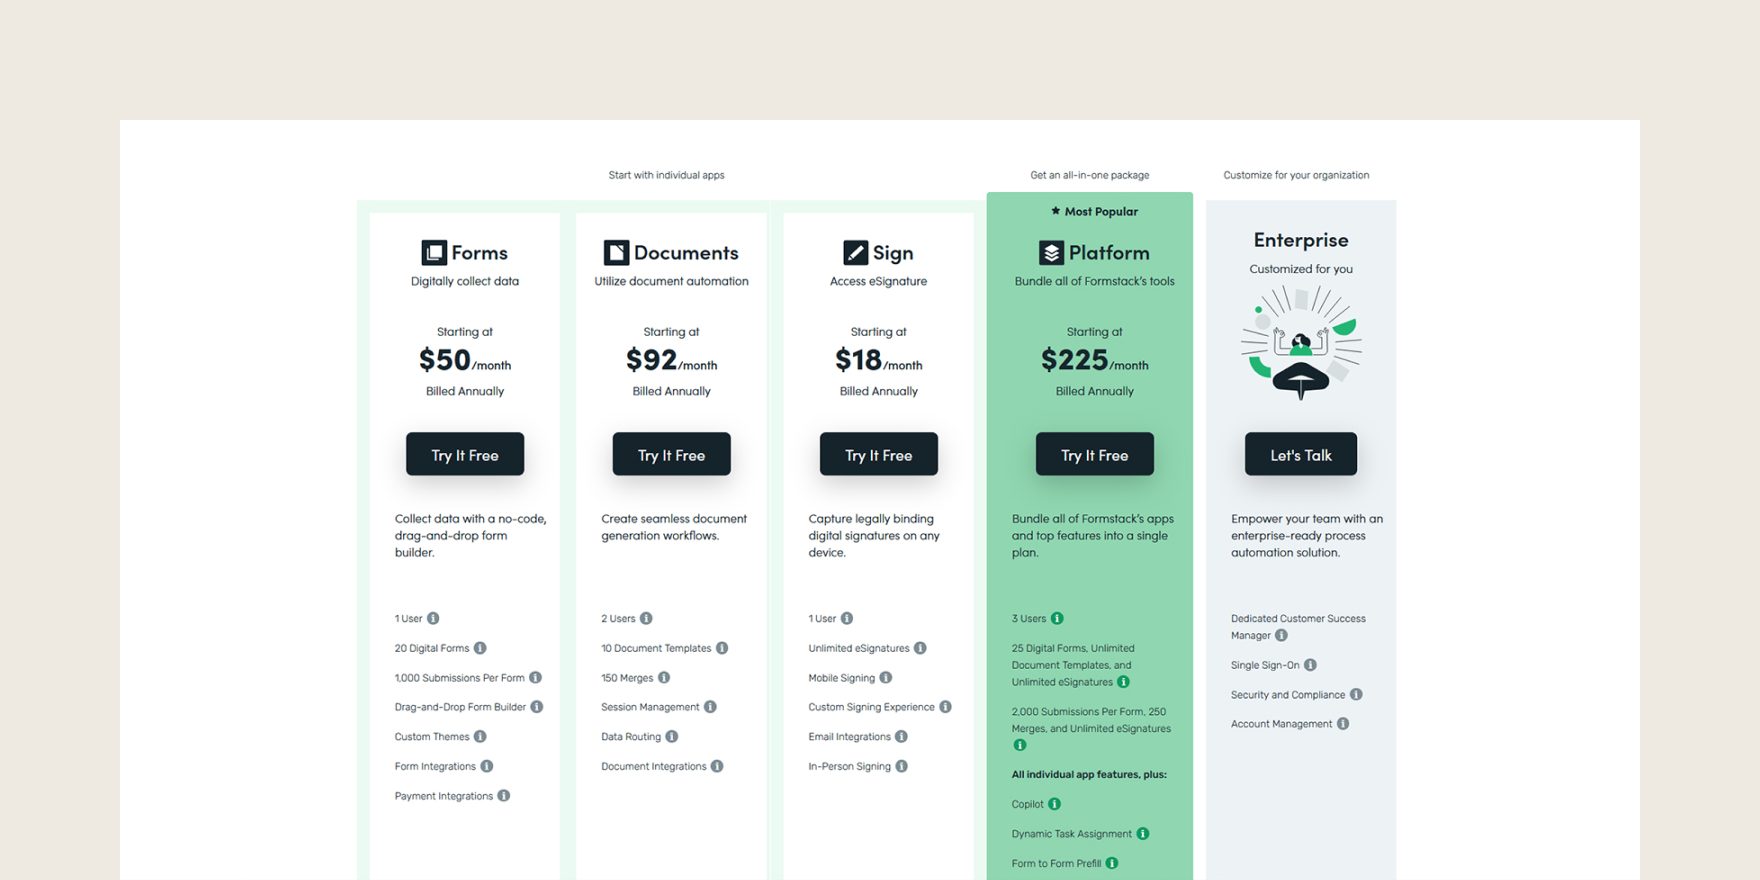Open info icon next to Form Integrations
Screen dimensions: 1760x880
tap(487, 766)
